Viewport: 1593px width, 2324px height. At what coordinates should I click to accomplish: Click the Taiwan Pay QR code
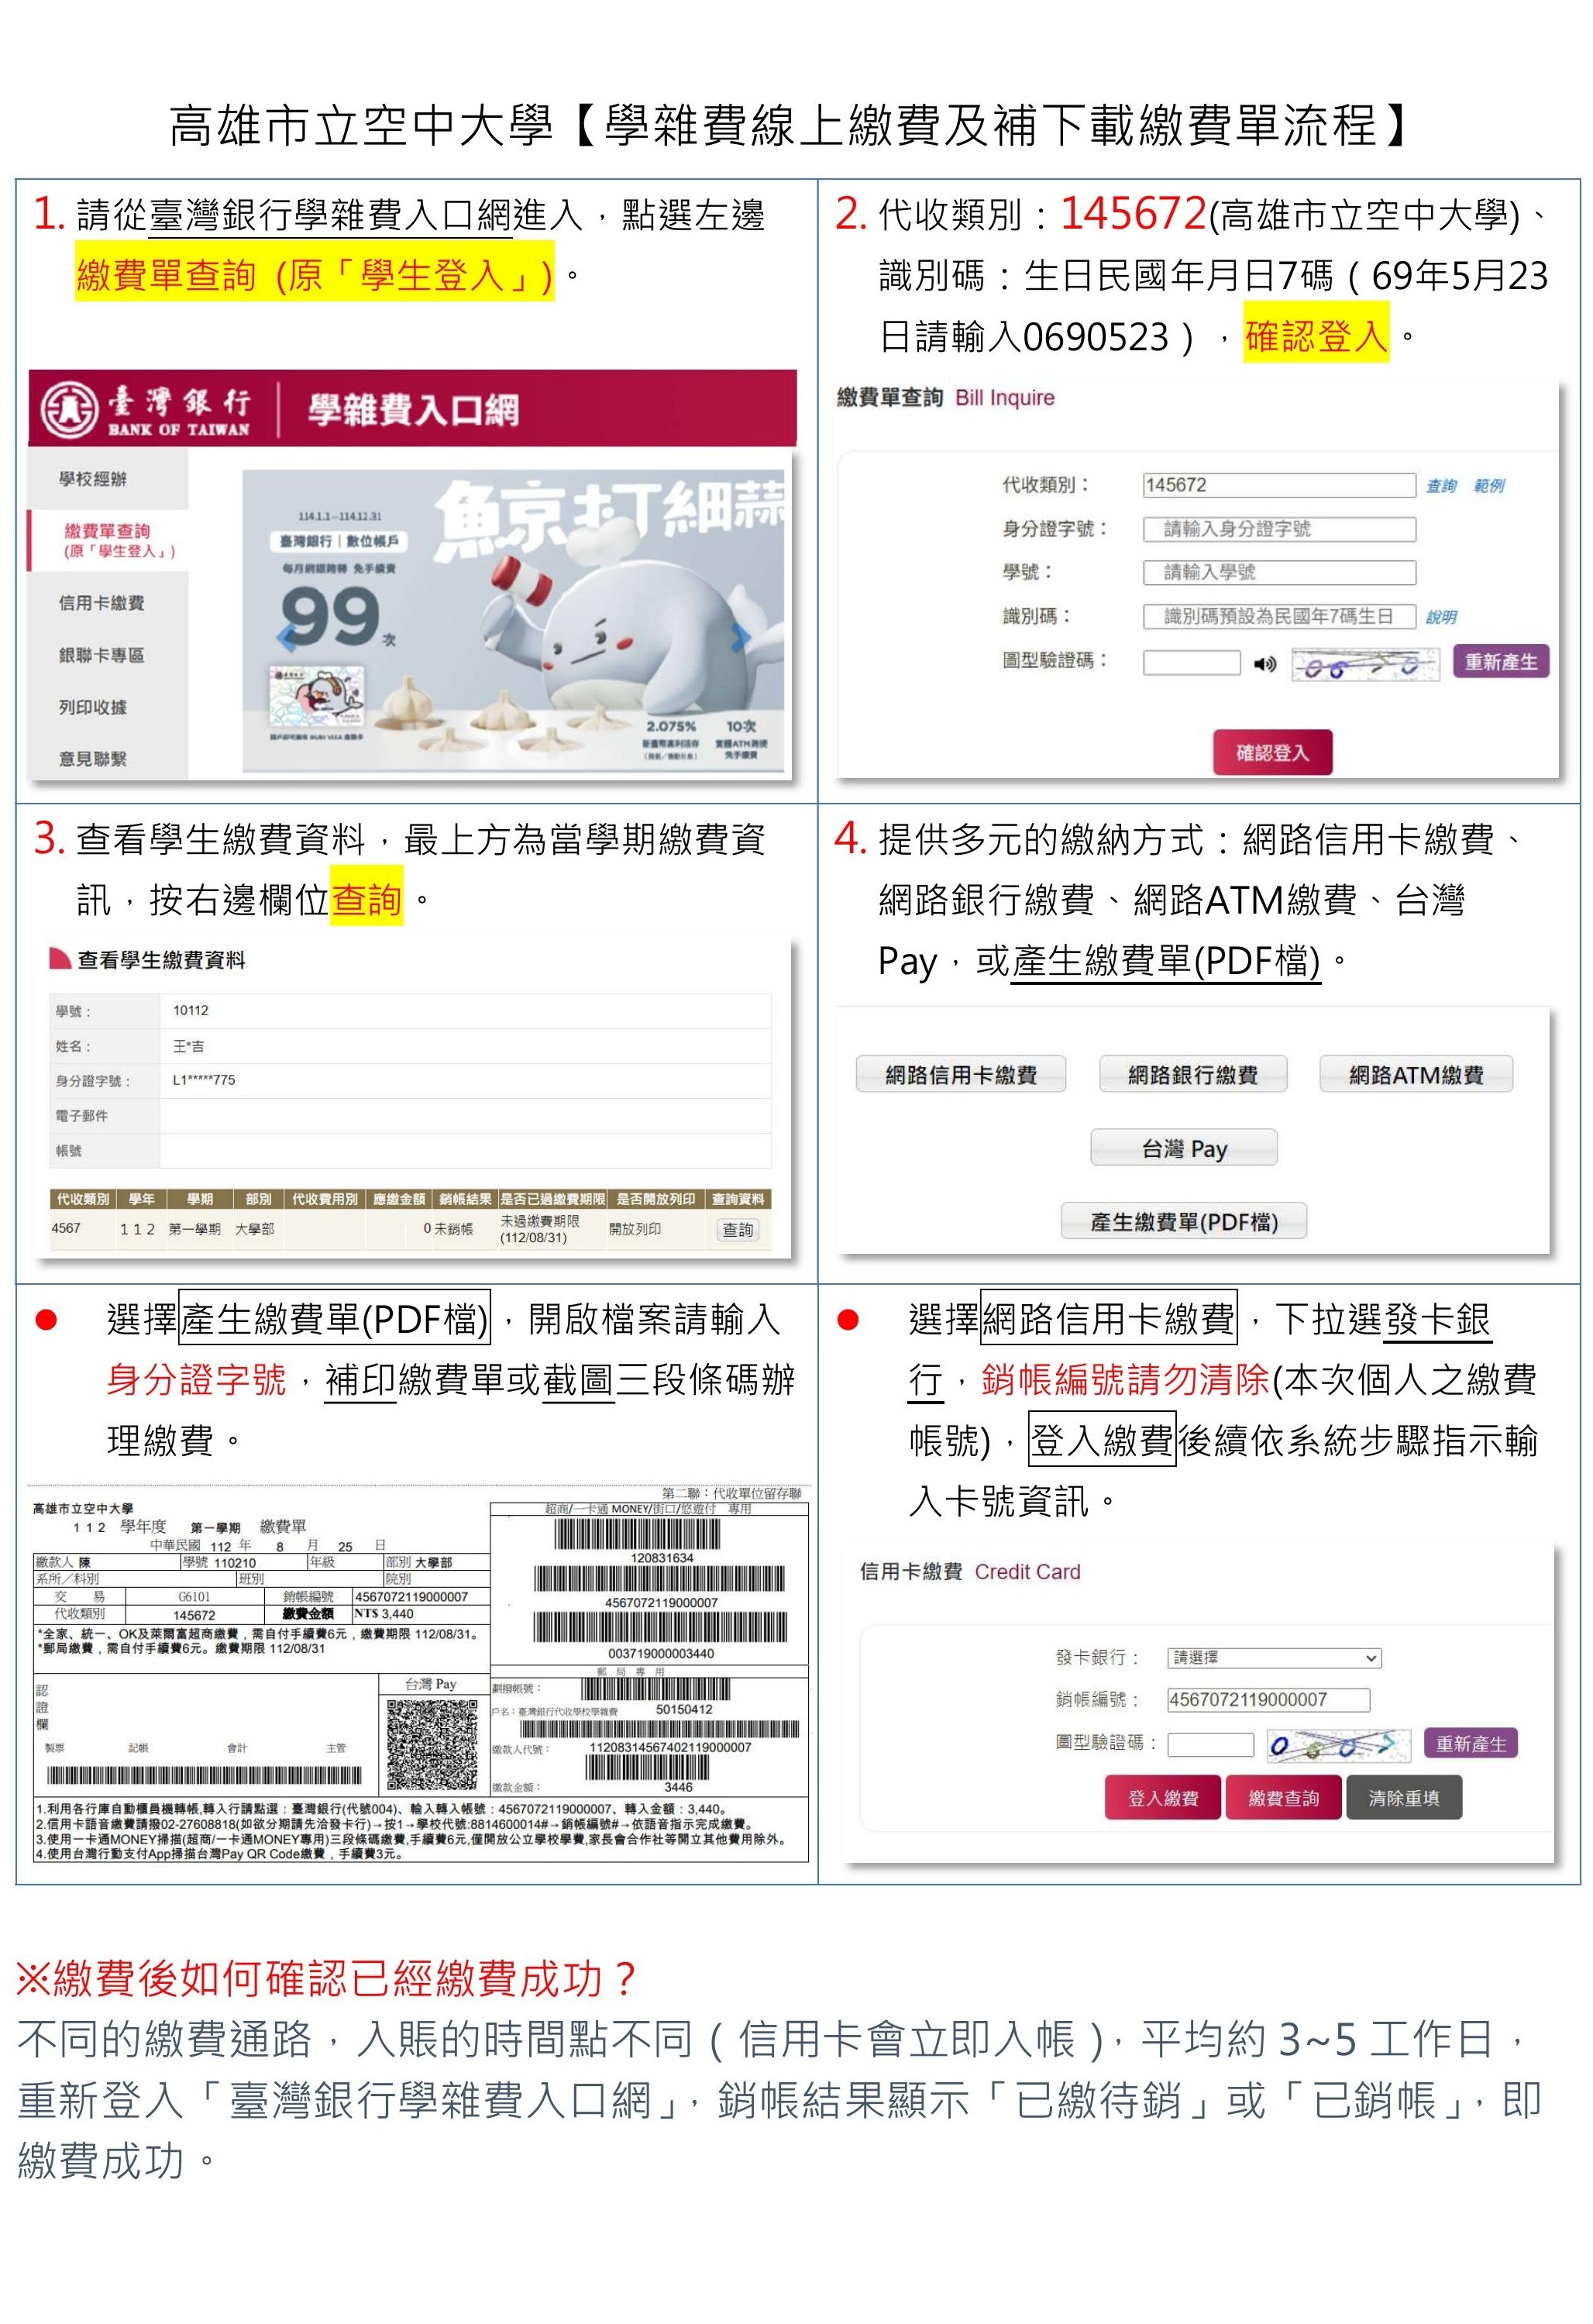pos(432,1744)
